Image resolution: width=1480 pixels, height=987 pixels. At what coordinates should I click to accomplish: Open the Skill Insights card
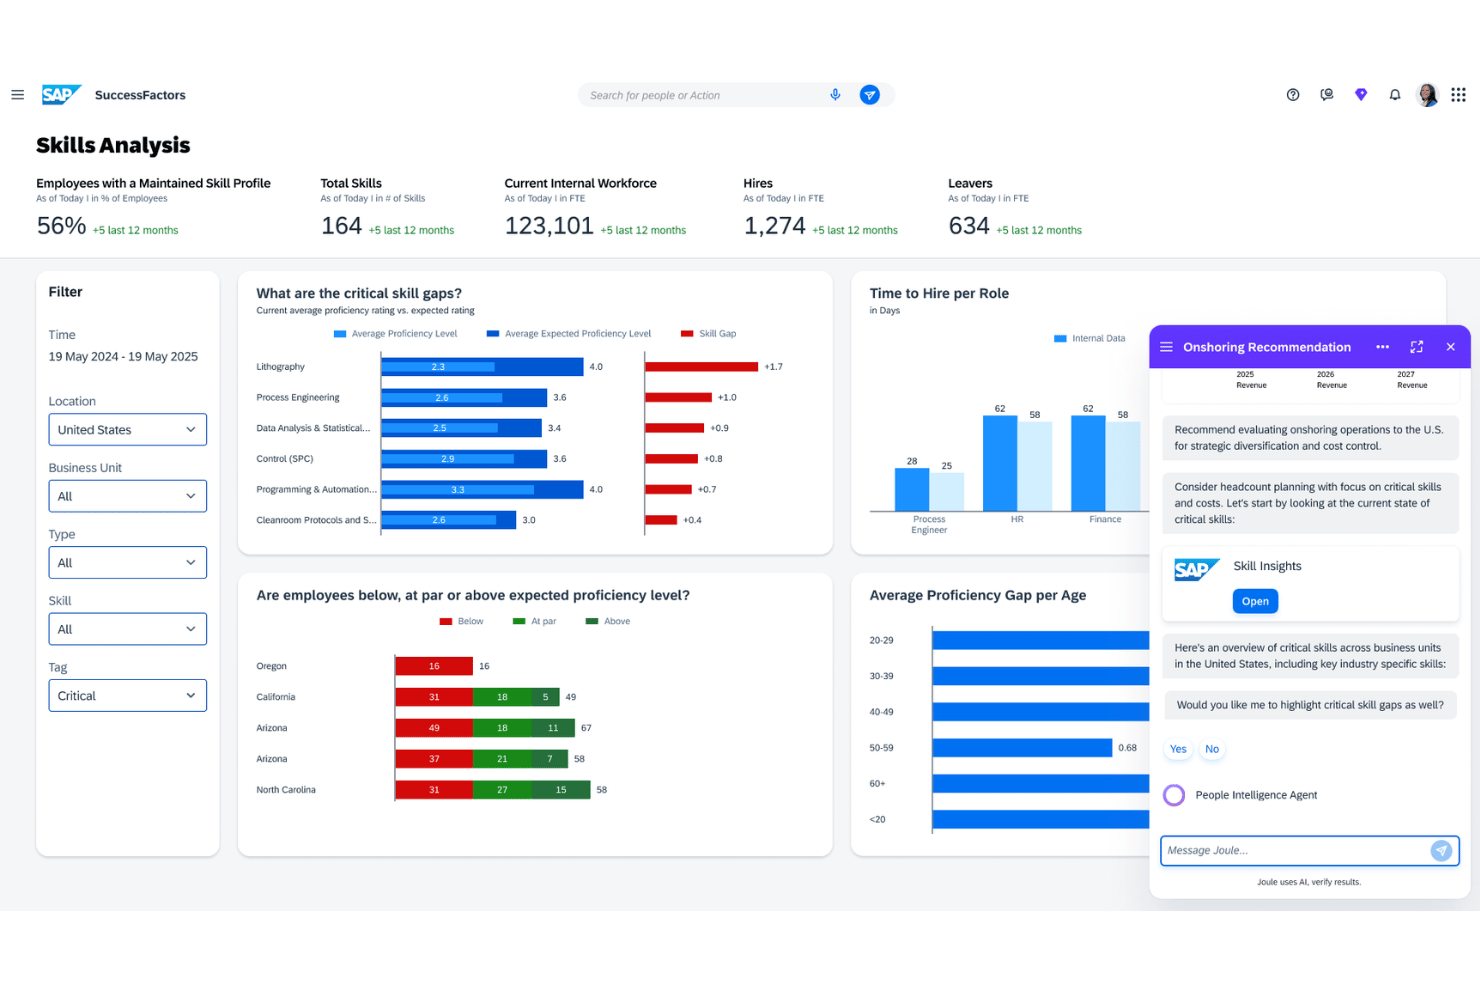(x=1255, y=601)
